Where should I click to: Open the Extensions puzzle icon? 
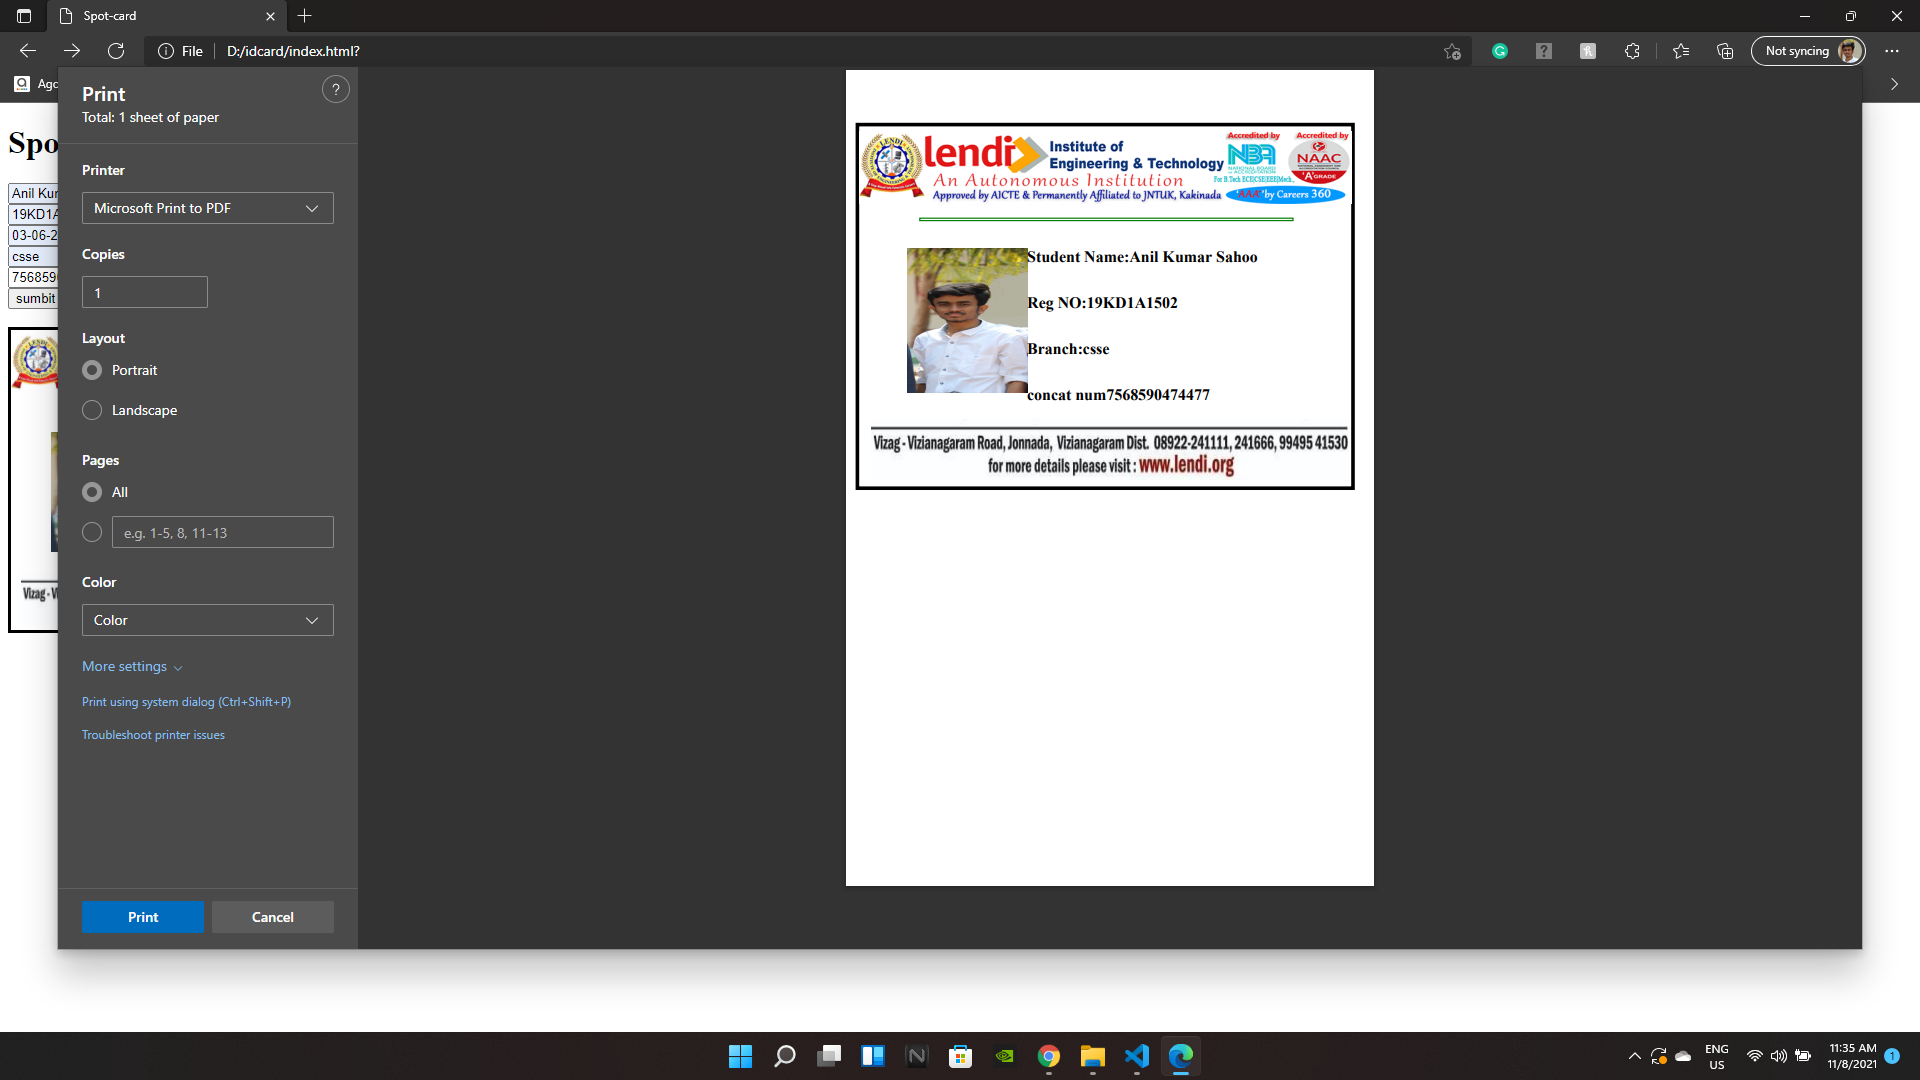[1632, 51]
